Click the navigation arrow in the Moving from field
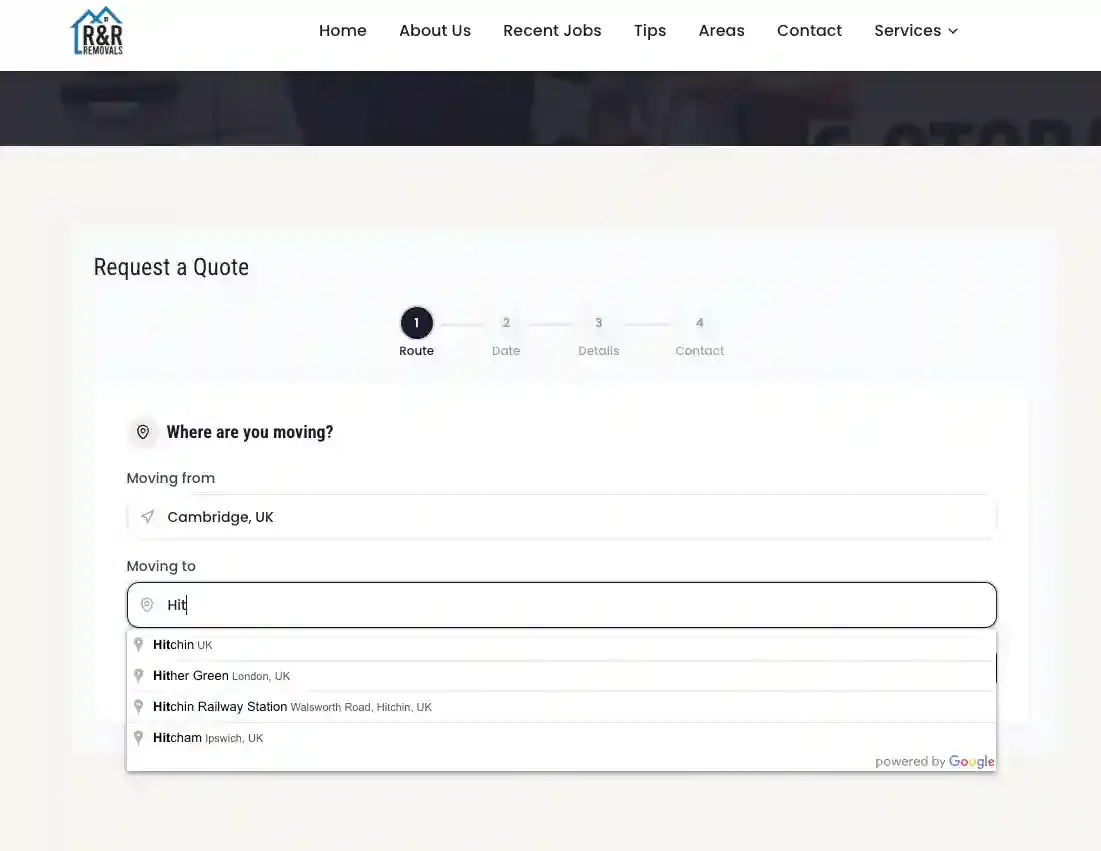 pyautogui.click(x=147, y=517)
